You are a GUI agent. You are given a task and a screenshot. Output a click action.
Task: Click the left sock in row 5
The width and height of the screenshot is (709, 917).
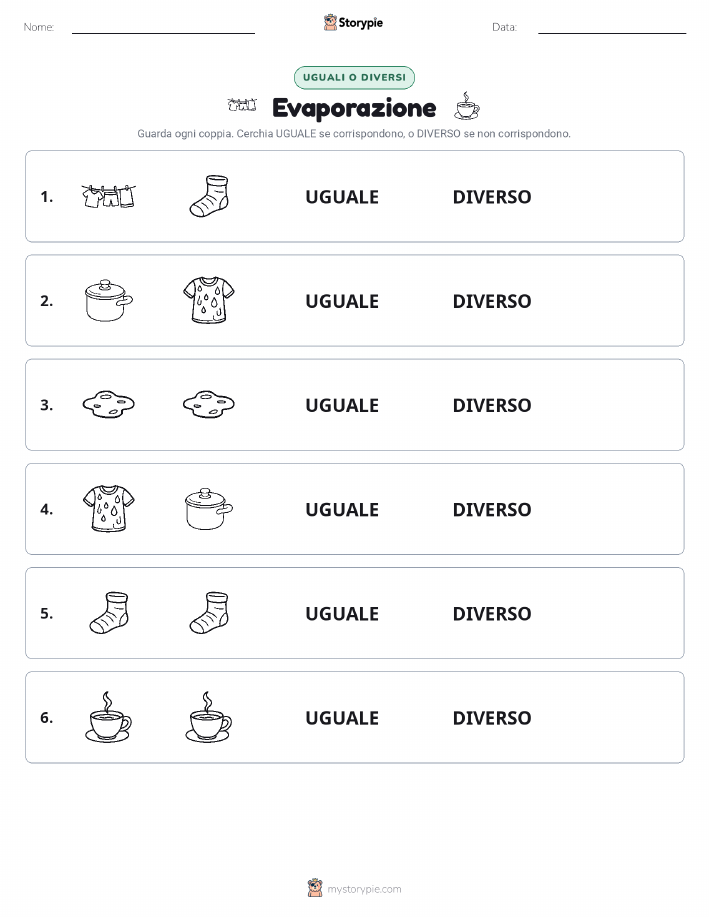click(x=109, y=613)
